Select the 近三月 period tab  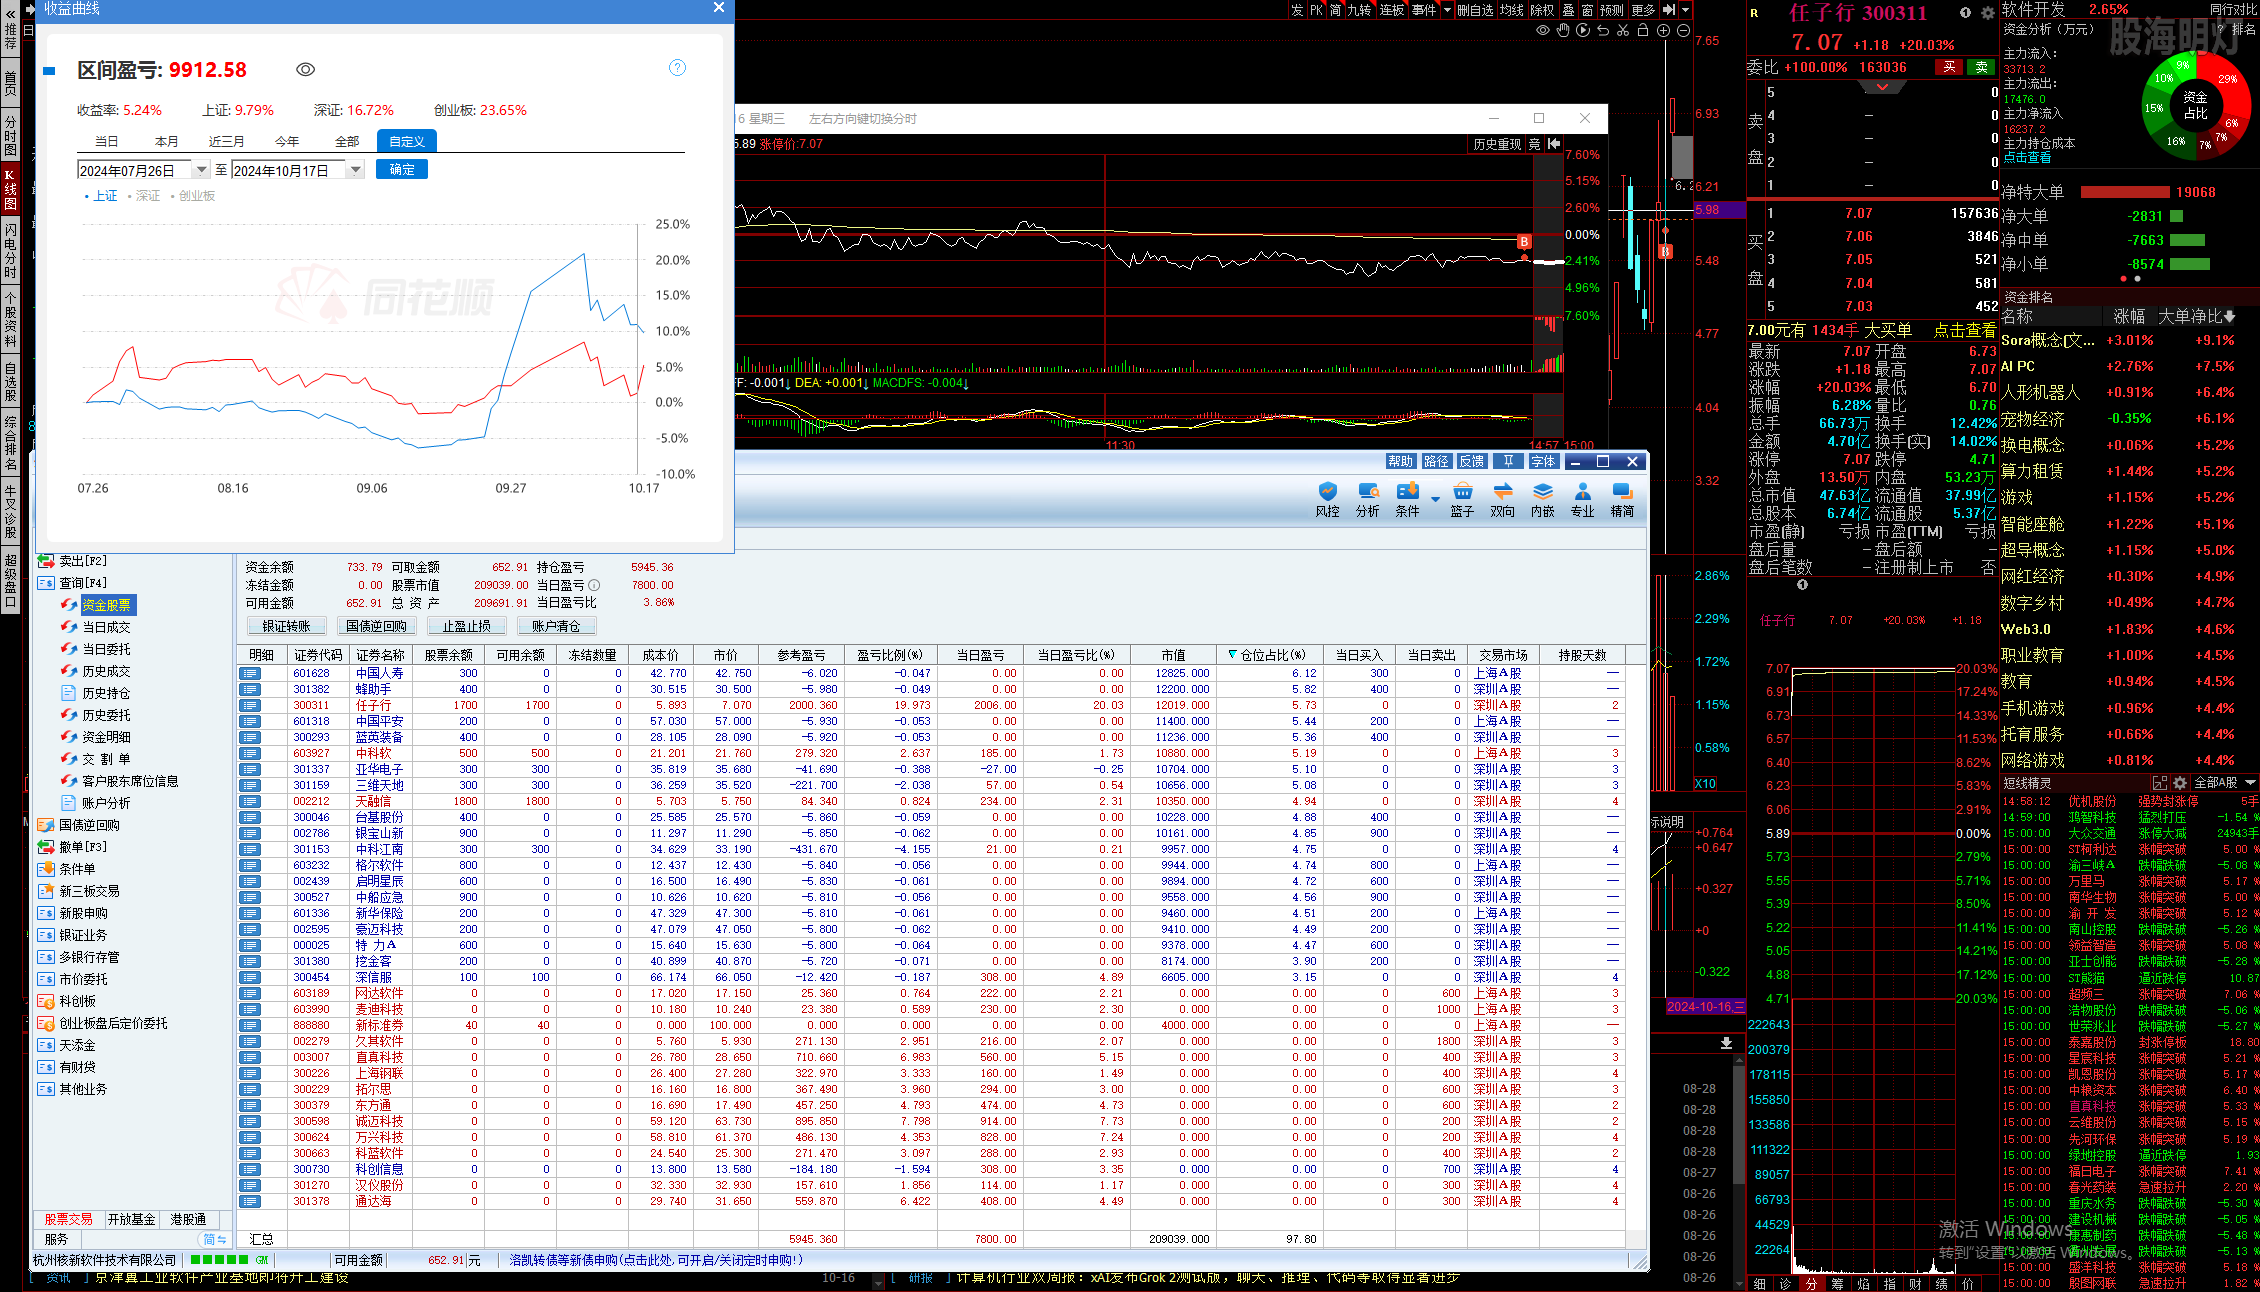[x=226, y=142]
